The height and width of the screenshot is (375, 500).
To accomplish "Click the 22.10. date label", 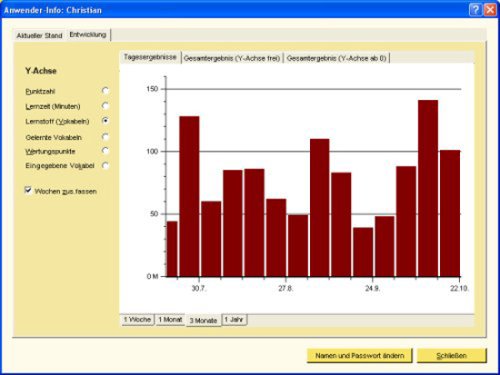I will pyautogui.click(x=460, y=288).
